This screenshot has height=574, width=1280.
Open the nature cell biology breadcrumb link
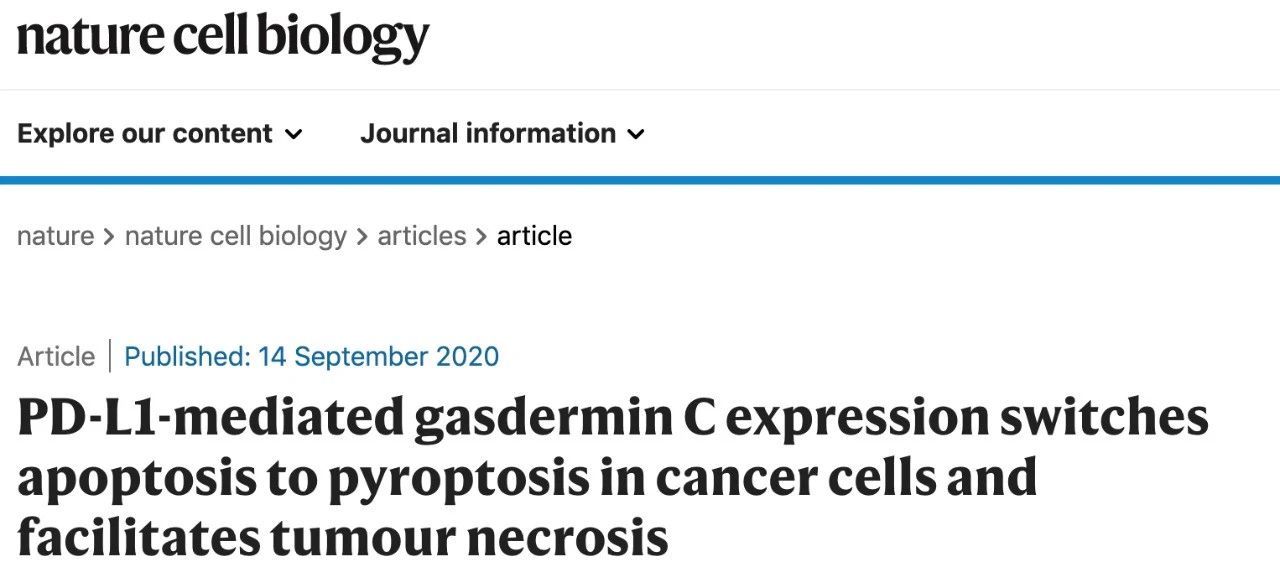tap(236, 236)
